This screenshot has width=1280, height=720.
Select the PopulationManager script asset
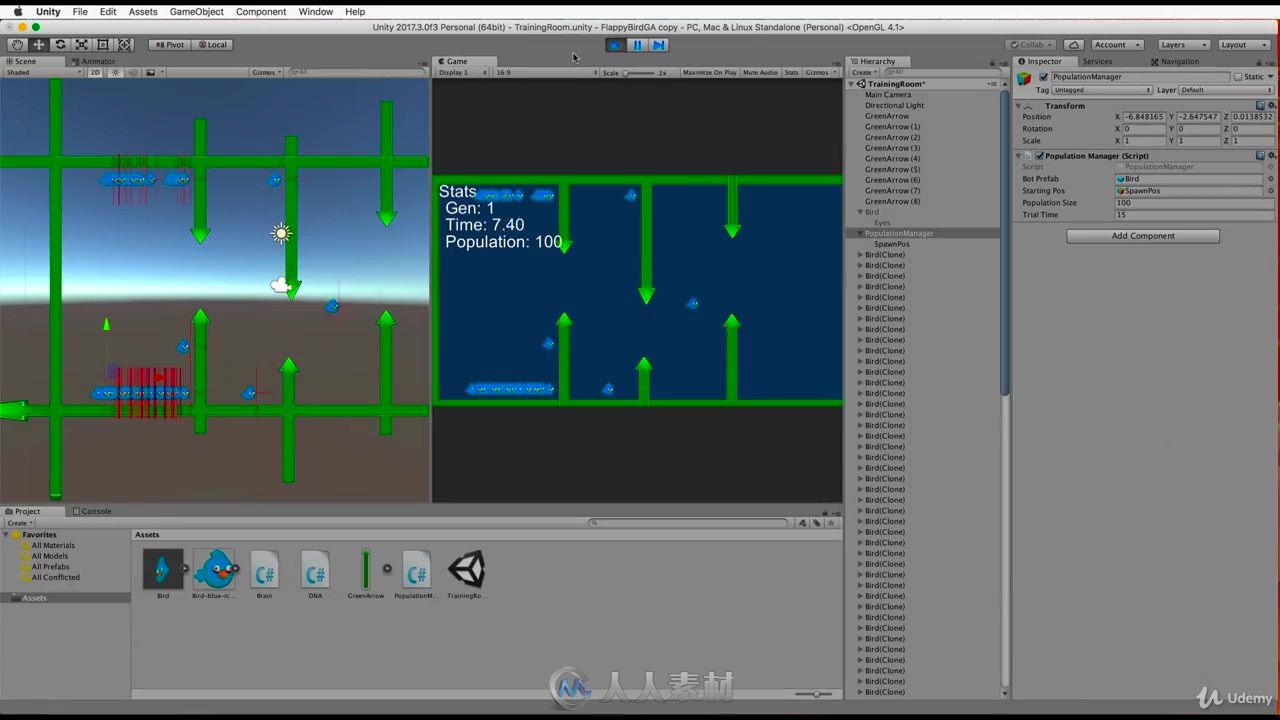(416, 573)
